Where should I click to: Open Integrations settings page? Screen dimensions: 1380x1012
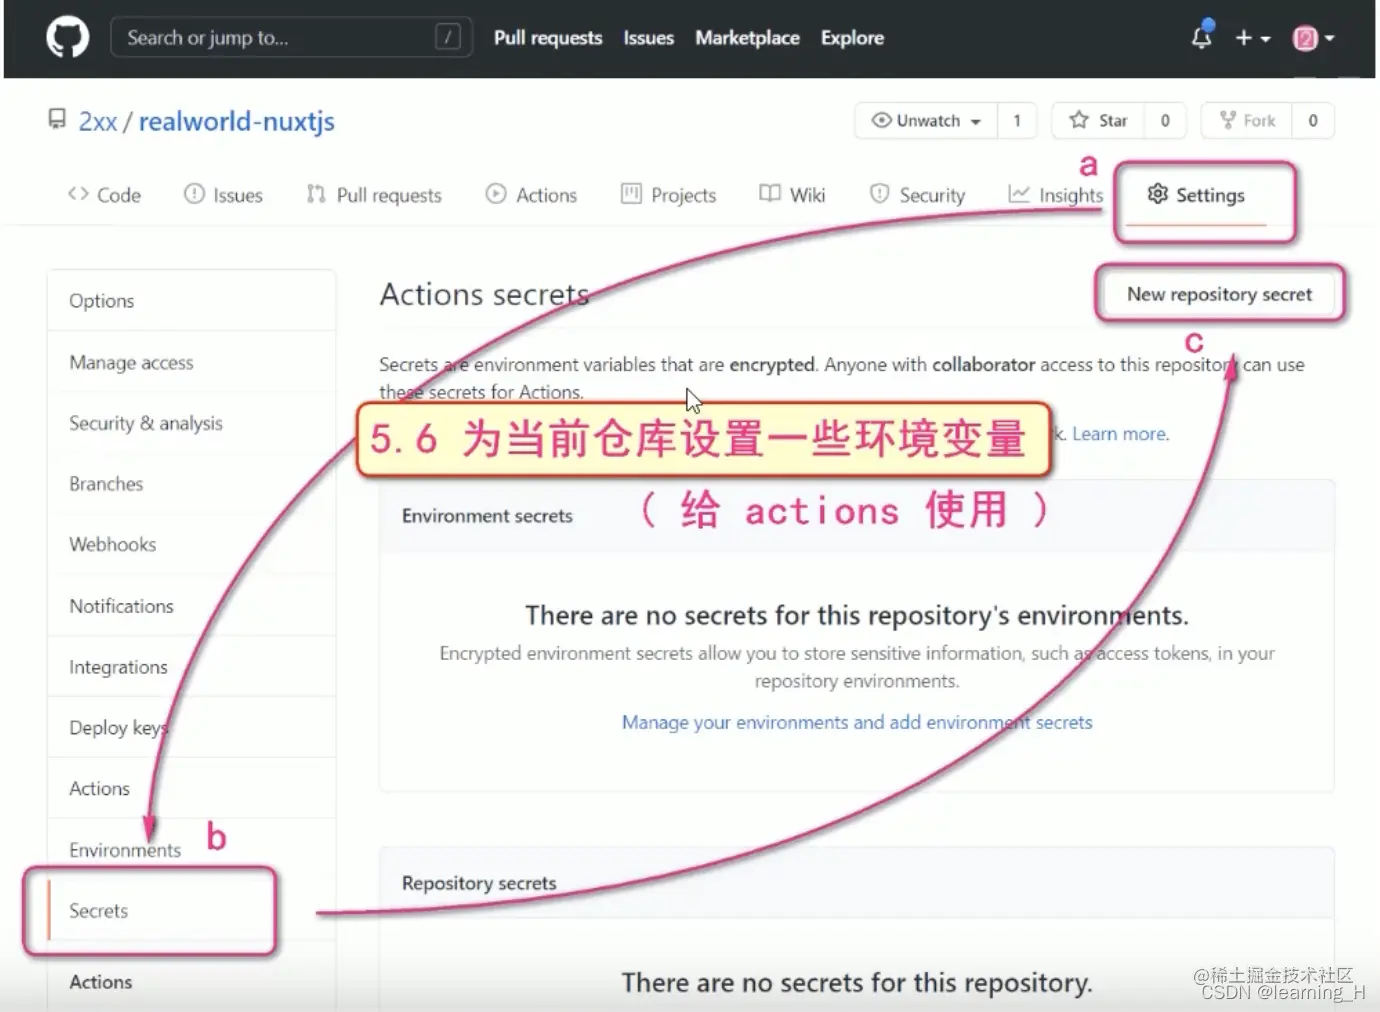[191, 667]
